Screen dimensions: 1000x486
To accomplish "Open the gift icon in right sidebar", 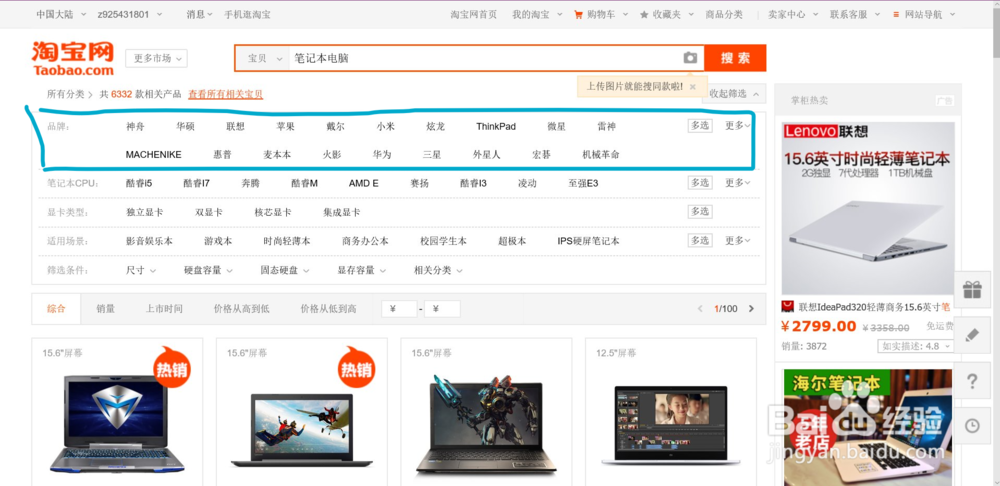I will click(x=972, y=290).
